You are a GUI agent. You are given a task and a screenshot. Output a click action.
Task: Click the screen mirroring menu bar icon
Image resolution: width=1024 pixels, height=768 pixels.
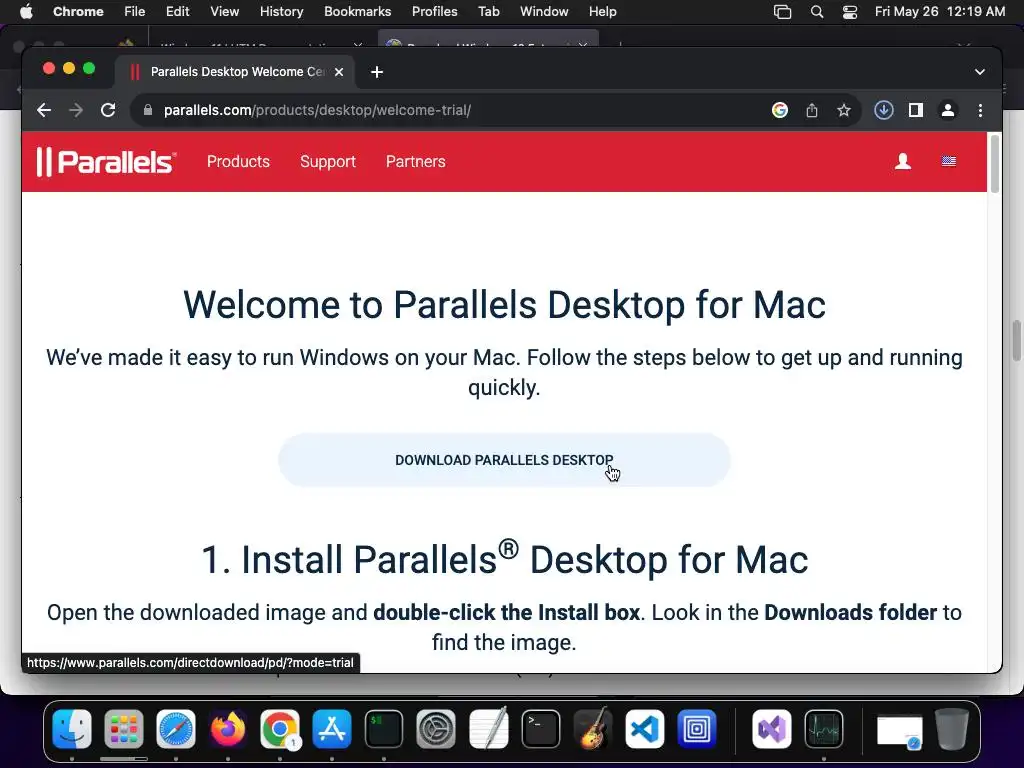tap(782, 12)
